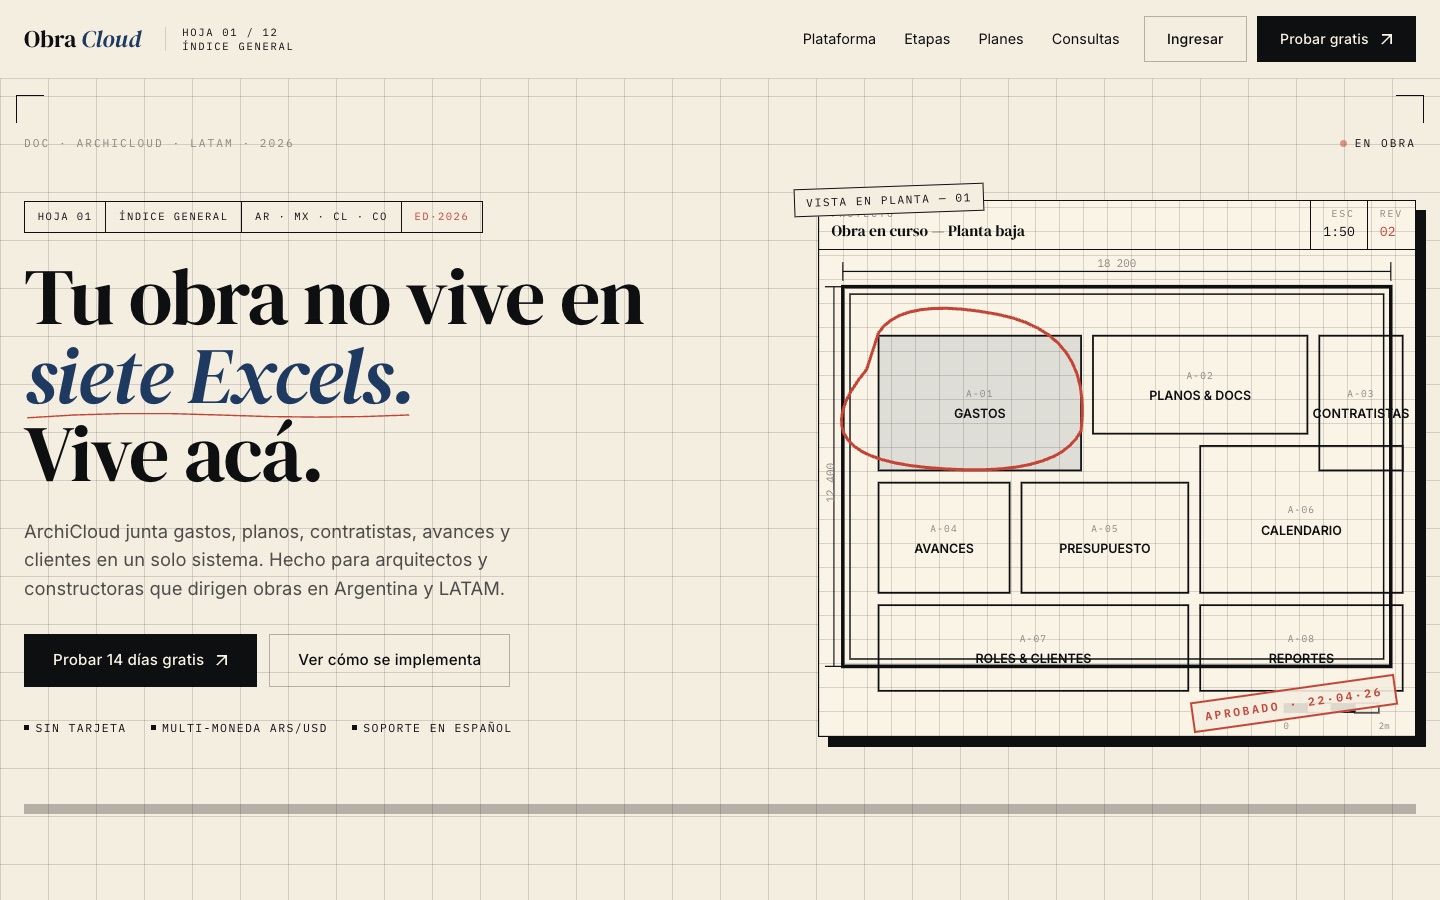Screen dimensions: 1440x900
Task: Click the APROBADO 22·04·26 stamp
Action: click(x=1294, y=703)
